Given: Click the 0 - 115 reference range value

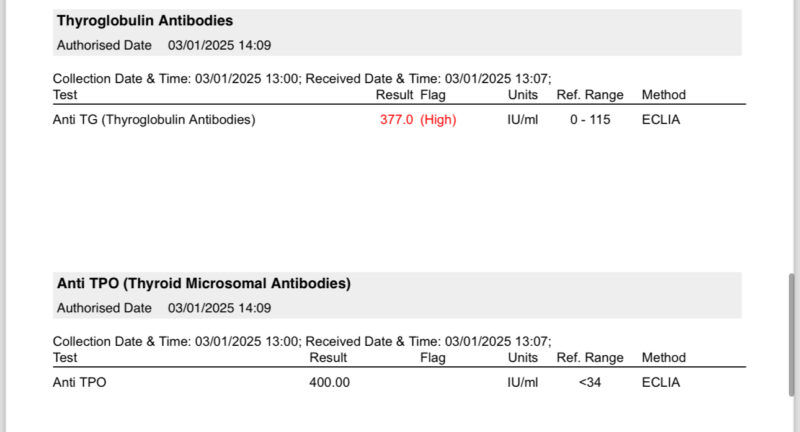Looking at the screenshot, I should click(x=590, y=120).
